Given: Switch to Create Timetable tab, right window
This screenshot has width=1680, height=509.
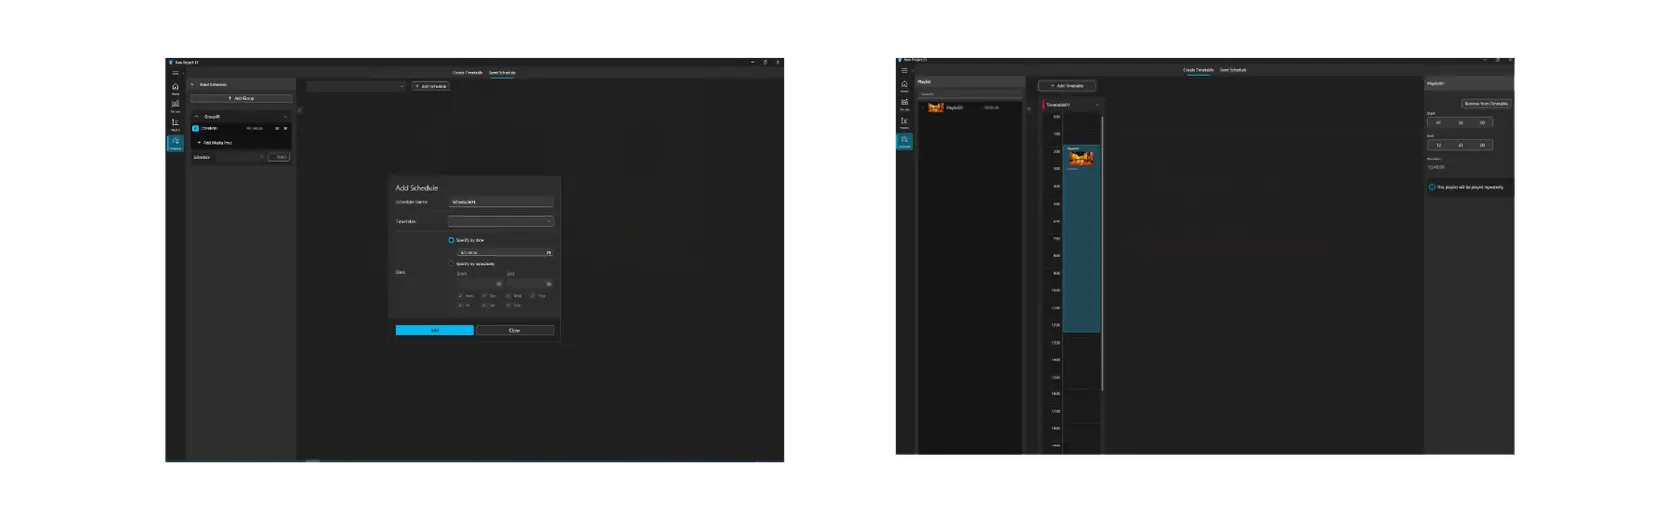Looking at the screenshot, I should 1198,70.
